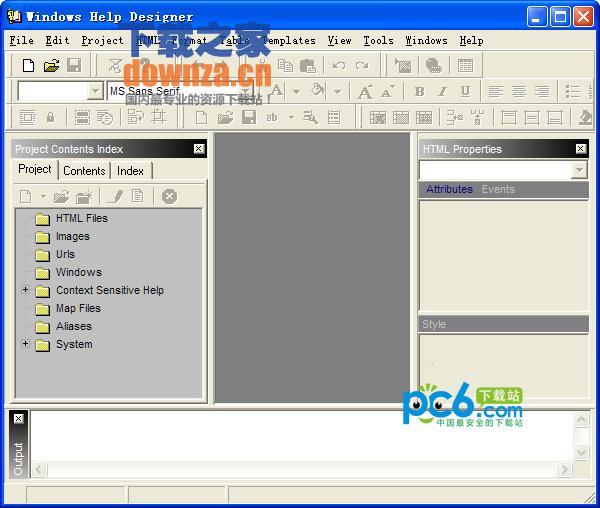Select the HTML Files folder
Viewport: 600px width, 508px height.
(x=82, y=218)
